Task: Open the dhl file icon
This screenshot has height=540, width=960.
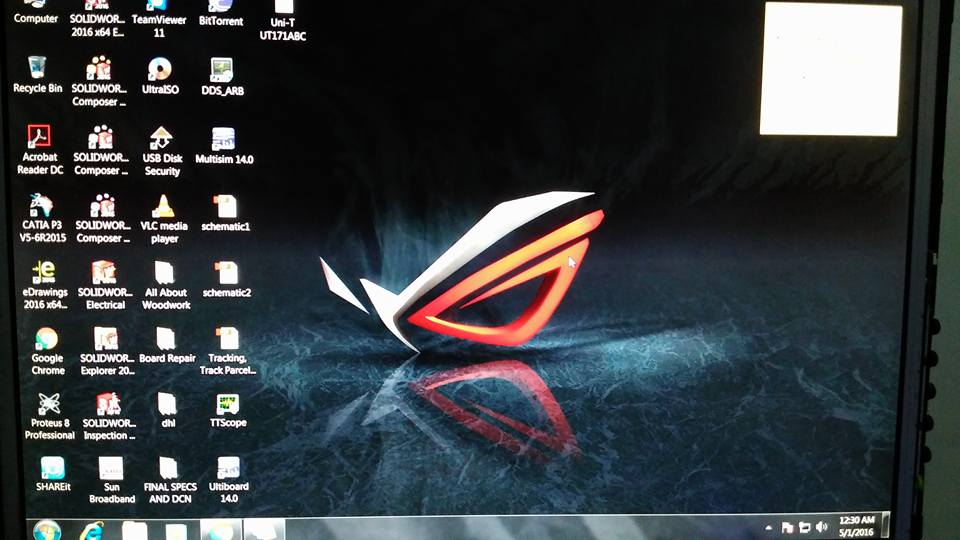Action: 168,410
